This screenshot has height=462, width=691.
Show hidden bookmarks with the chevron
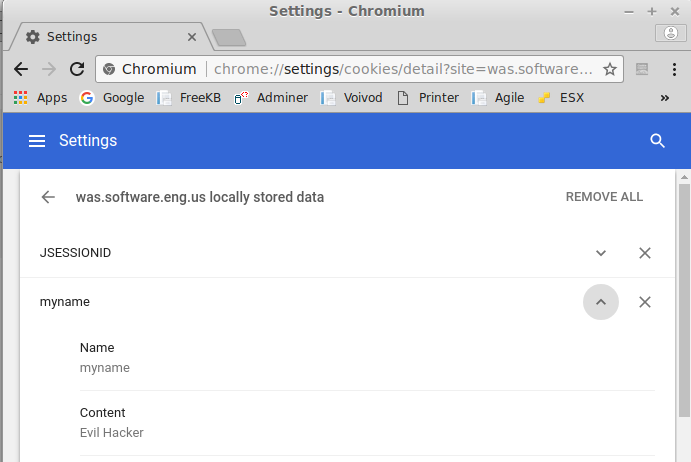click(665, 98)
